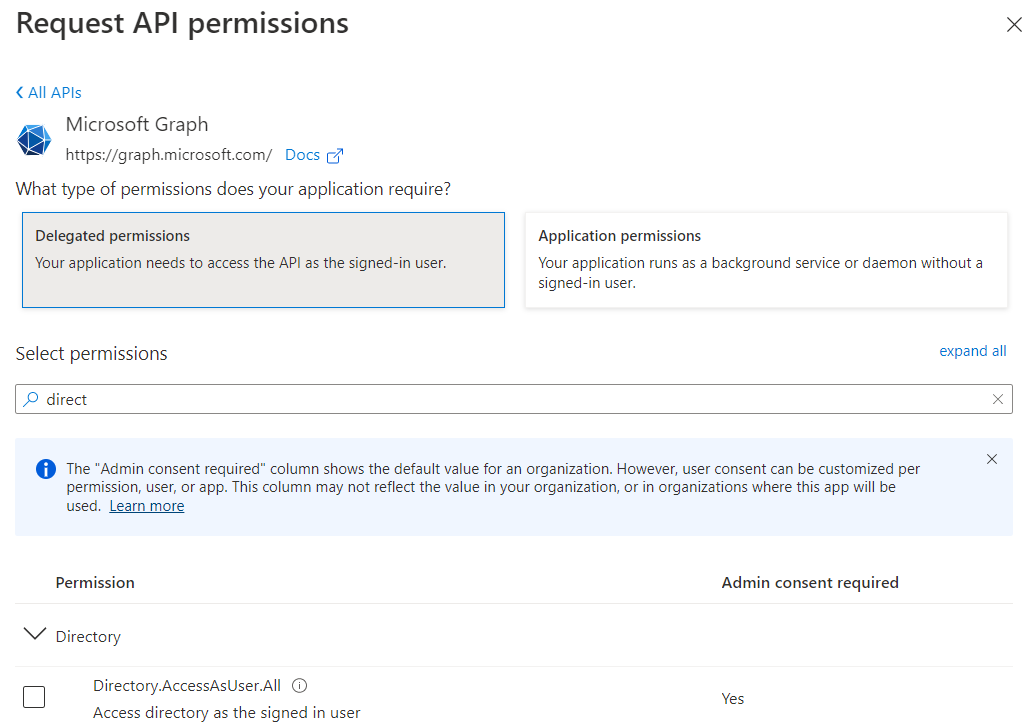1029x726 pixels.
Task: Clear the search box using the X icon
Action: click(998, 399)
